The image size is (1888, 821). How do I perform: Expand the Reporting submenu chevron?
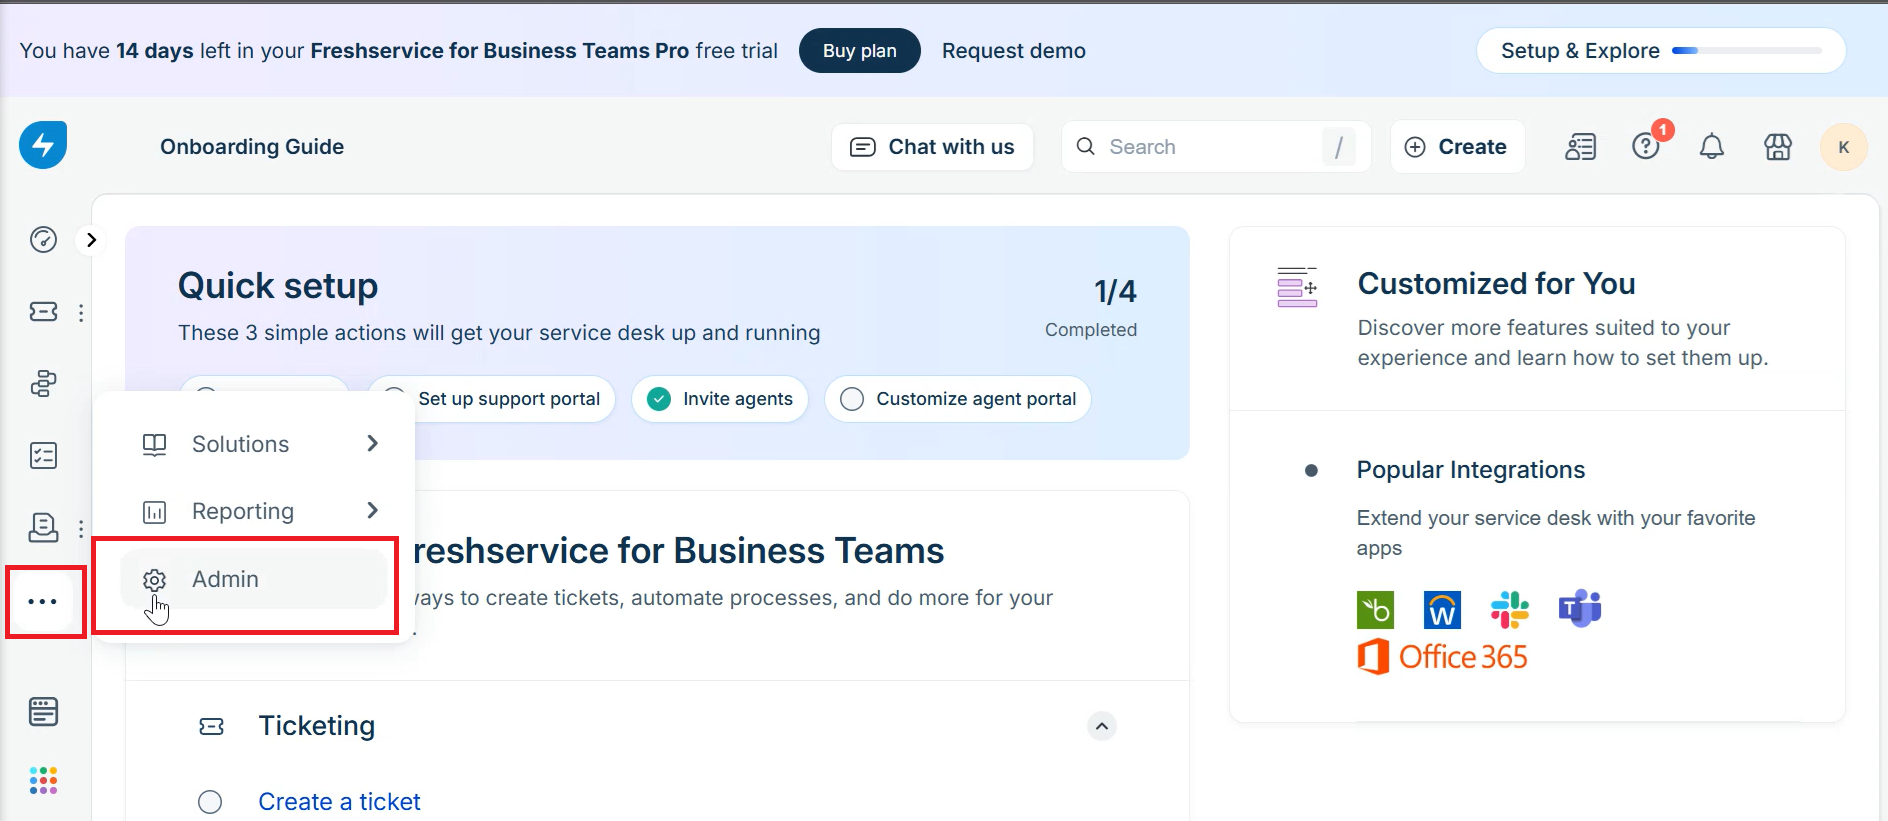[x=372, y=510]
